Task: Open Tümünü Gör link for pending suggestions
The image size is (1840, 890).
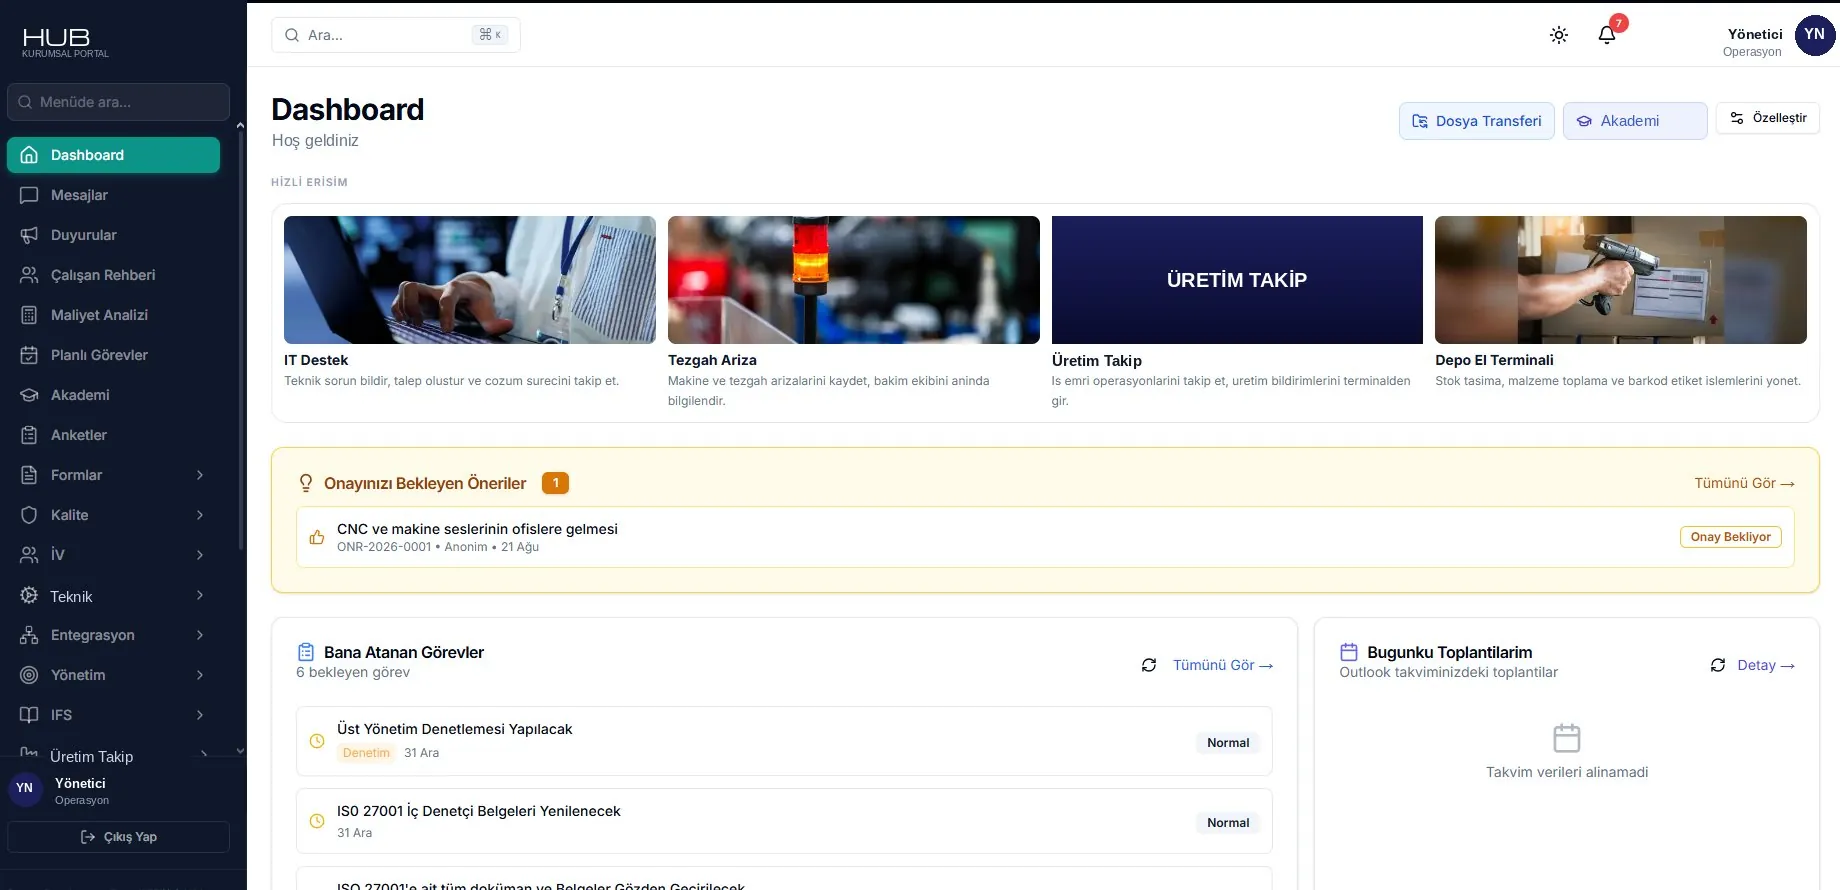Action: click(x=1744, y=483)
